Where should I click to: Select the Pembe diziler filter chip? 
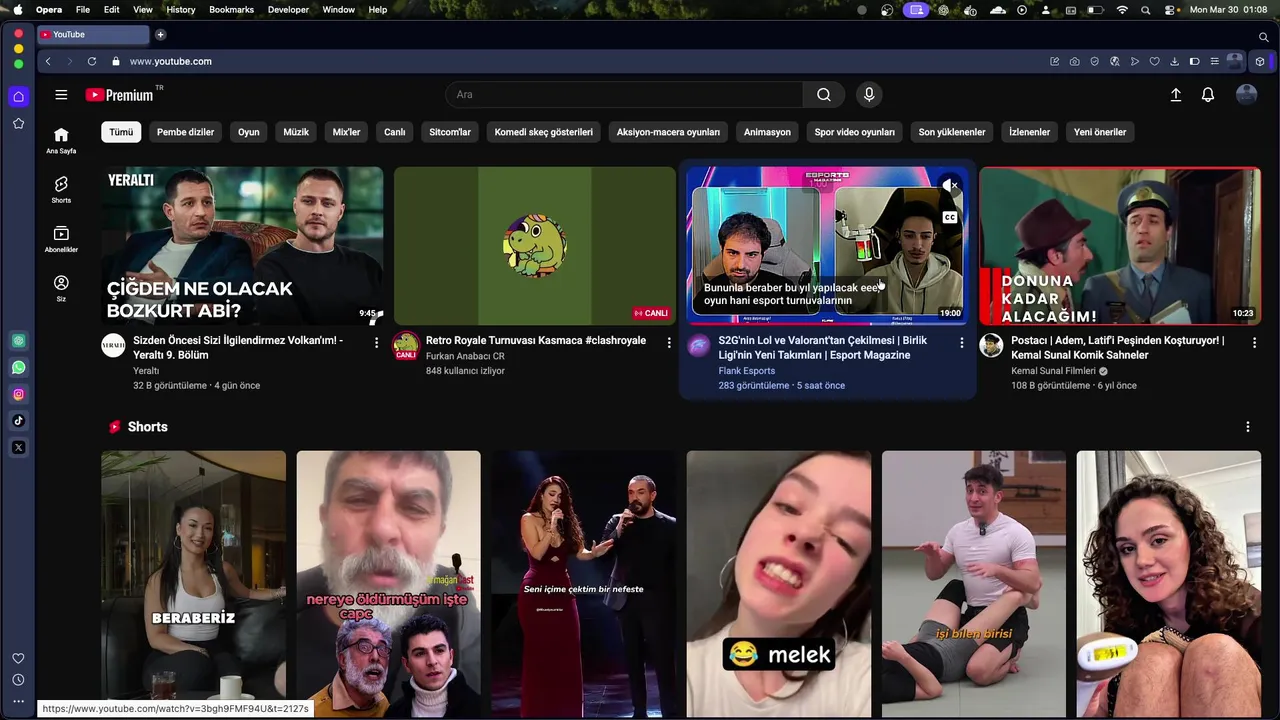coord(185,132)
